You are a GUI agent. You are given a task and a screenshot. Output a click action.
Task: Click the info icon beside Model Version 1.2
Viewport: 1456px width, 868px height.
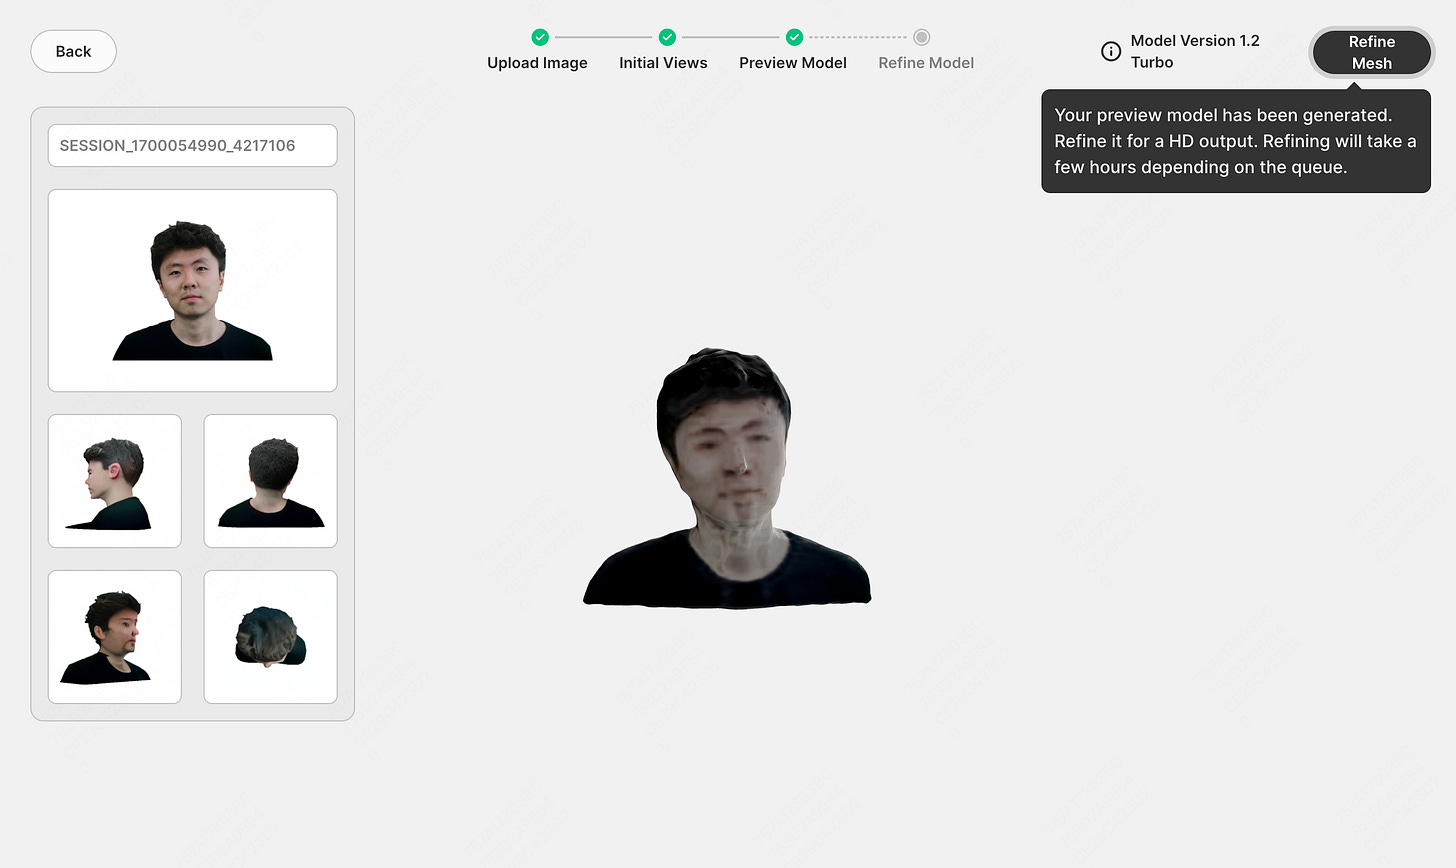(x=1111, y=51)
